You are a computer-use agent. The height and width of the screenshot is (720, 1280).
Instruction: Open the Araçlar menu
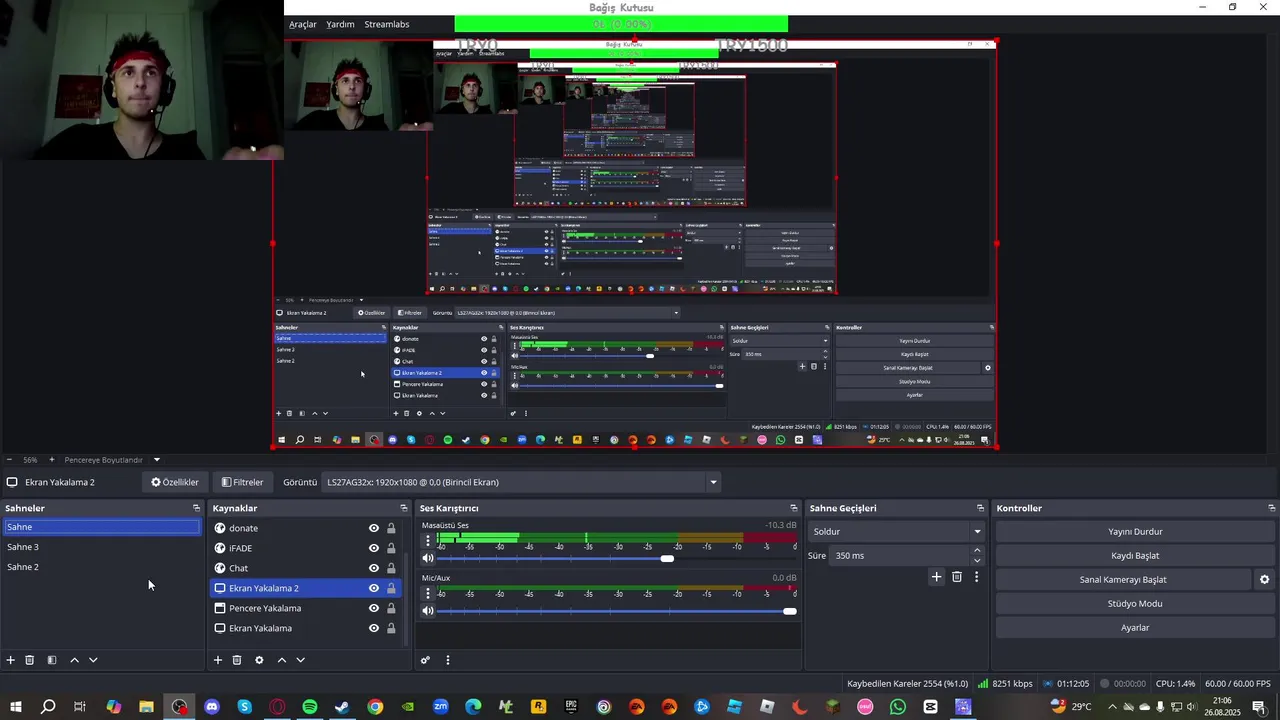[303, 24]
